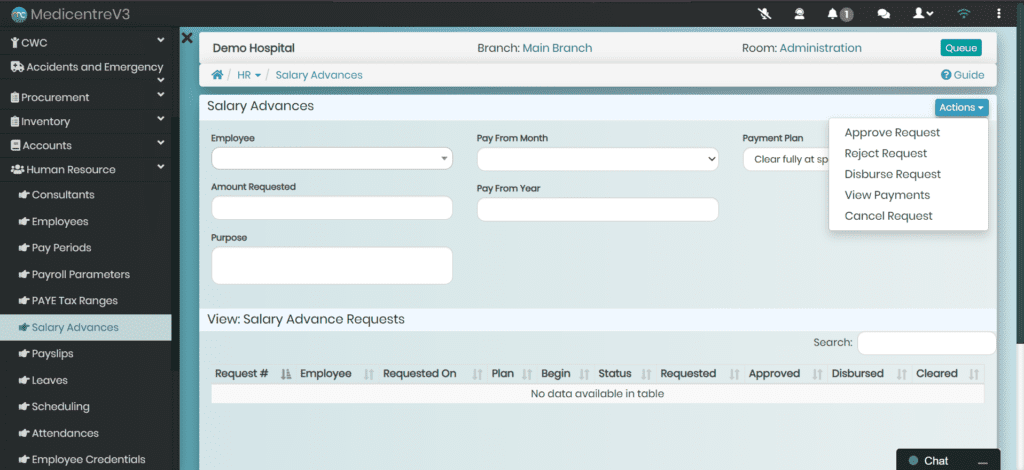Image resolution: width=1024 pixels, height=470 pixels.
Task: Open Payslips in sidebar
Action: (x=86, y=354)
